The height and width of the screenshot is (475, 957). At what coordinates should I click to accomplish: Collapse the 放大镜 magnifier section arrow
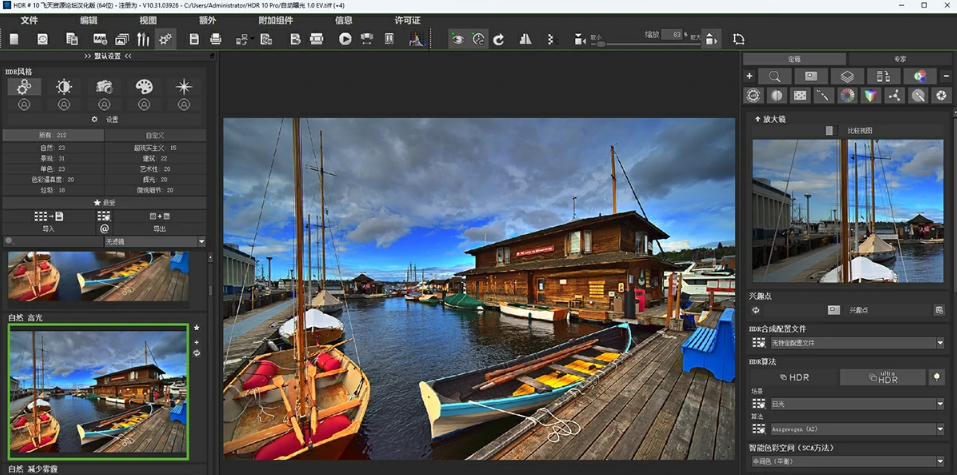tap(757, 119)
